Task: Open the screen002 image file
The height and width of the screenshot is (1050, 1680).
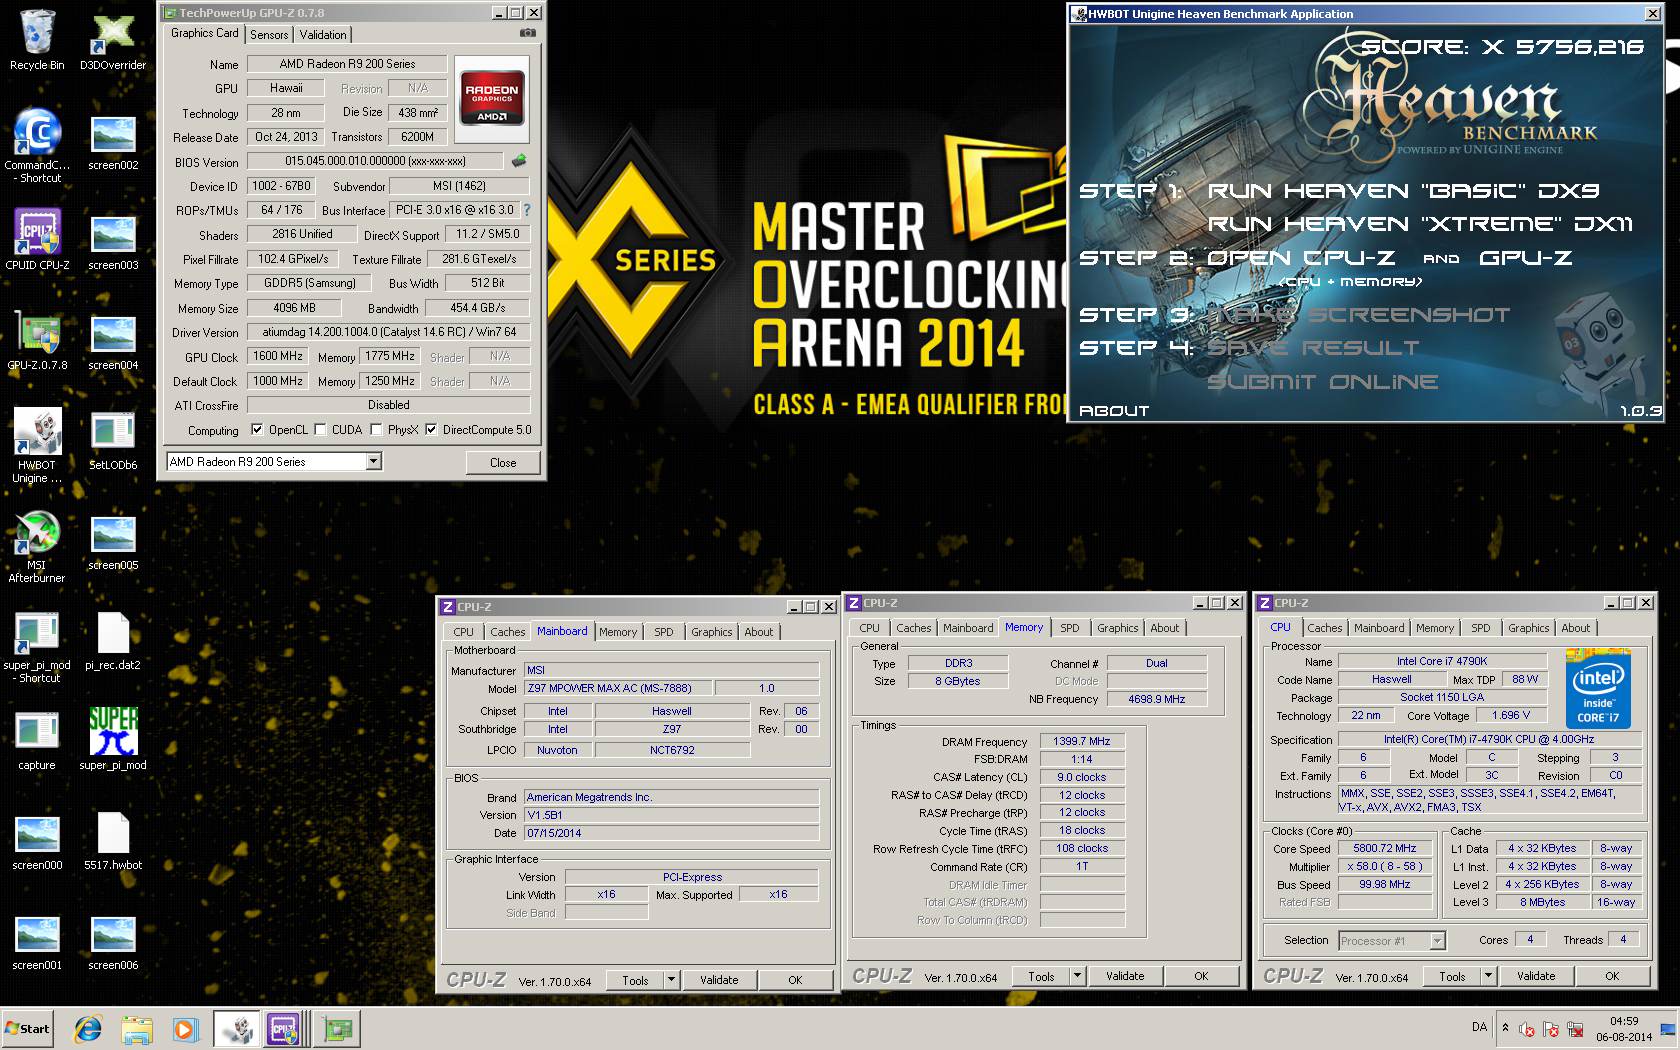Action: pyautogui.click(x=113, y=140)
